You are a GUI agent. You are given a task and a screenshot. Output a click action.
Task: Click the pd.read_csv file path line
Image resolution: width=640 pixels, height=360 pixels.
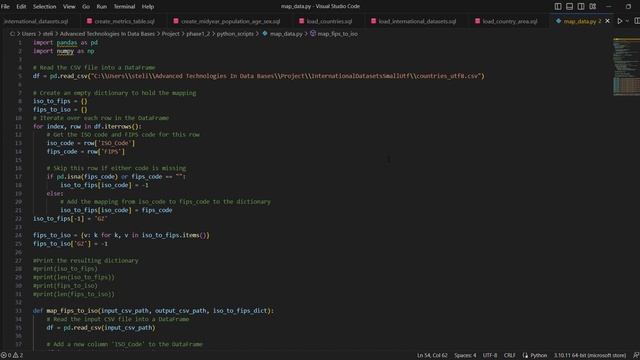tap(258, 76)
